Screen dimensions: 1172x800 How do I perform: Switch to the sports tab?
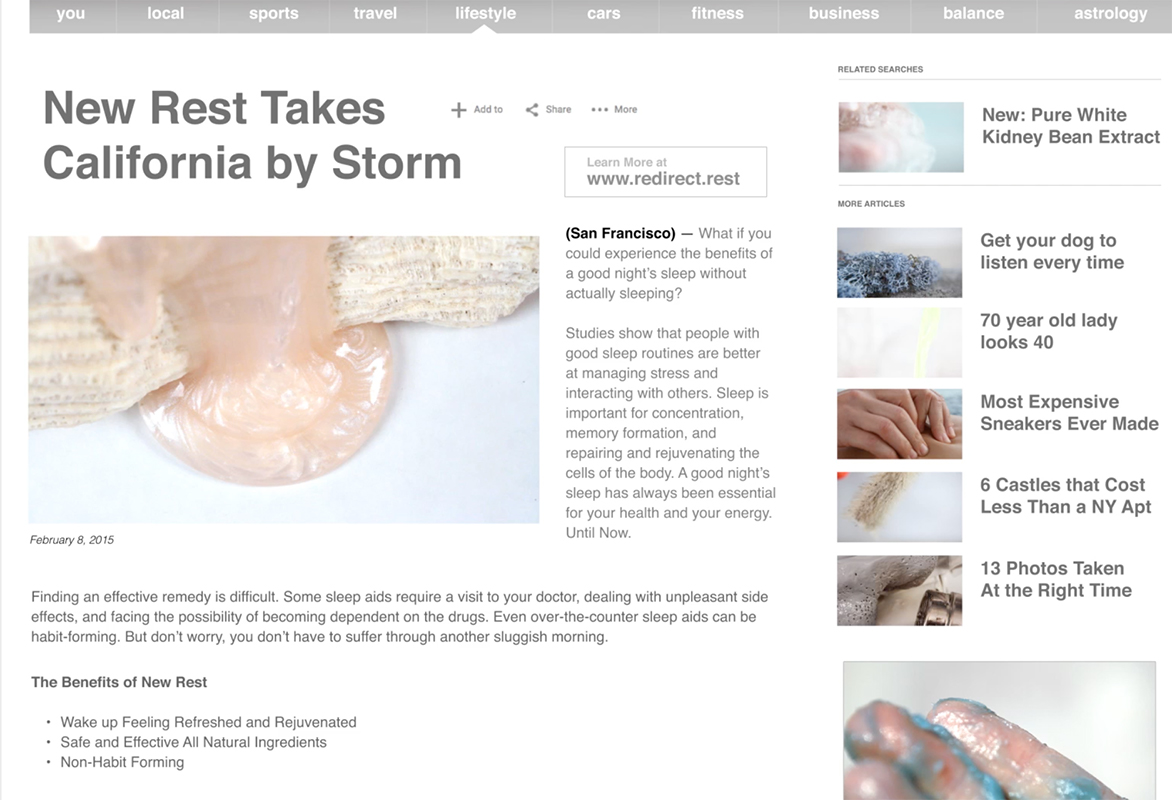tap(274, 13)
